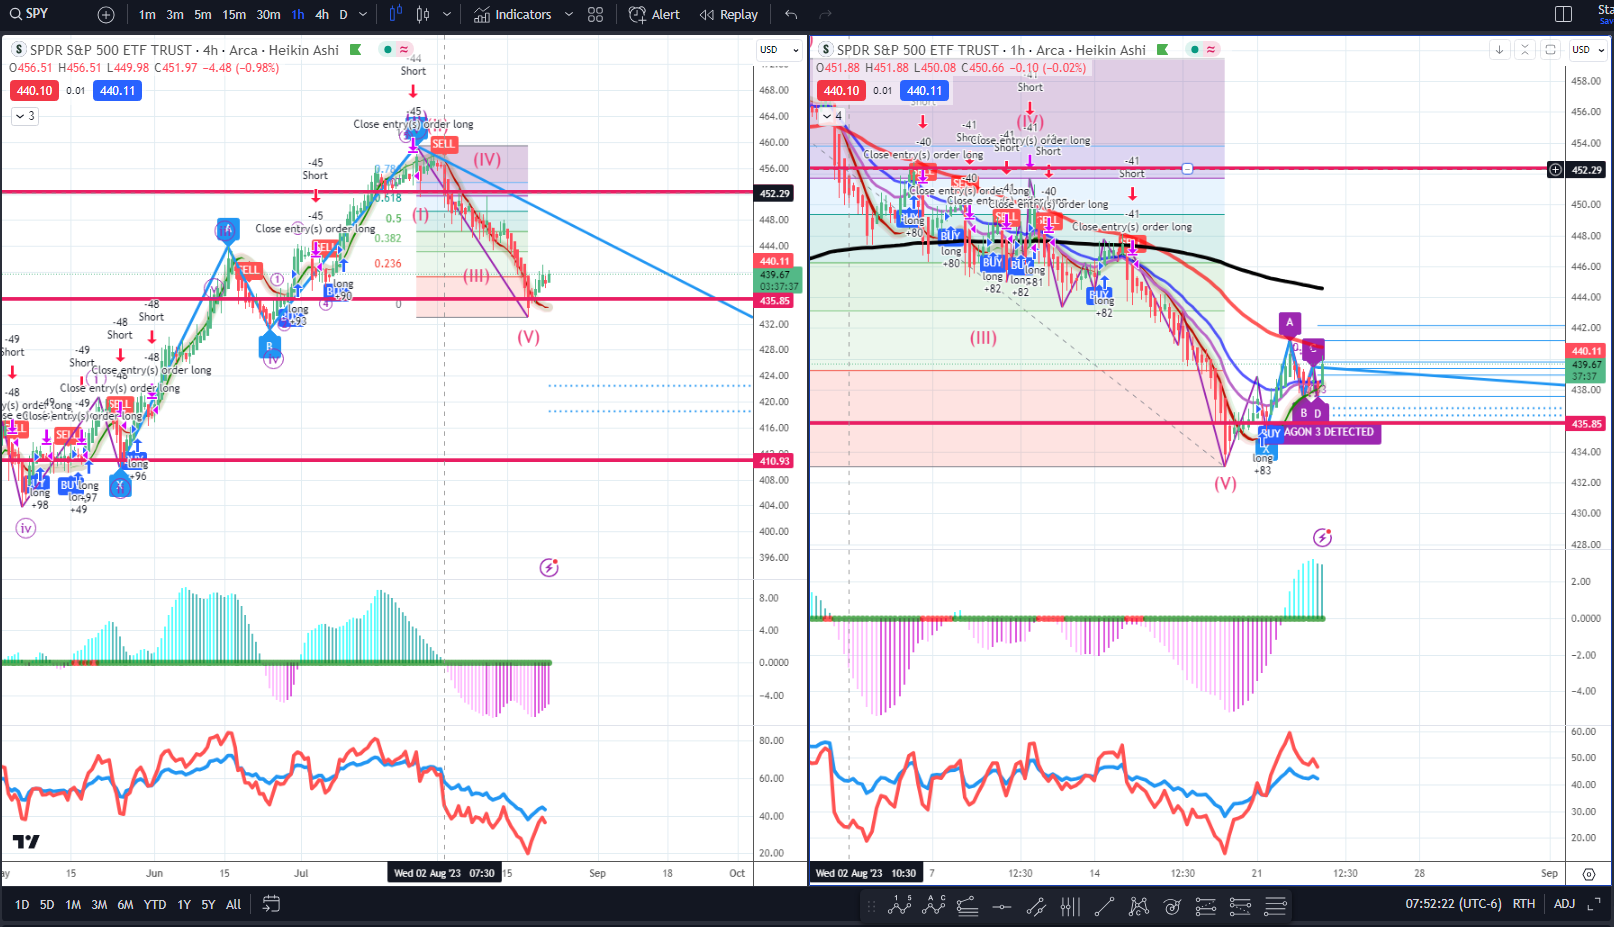This screenshot has height=927, width=1614.
Task: Expand the 4 indicators legend on 1h chart
Action: [x=832, y=116]
